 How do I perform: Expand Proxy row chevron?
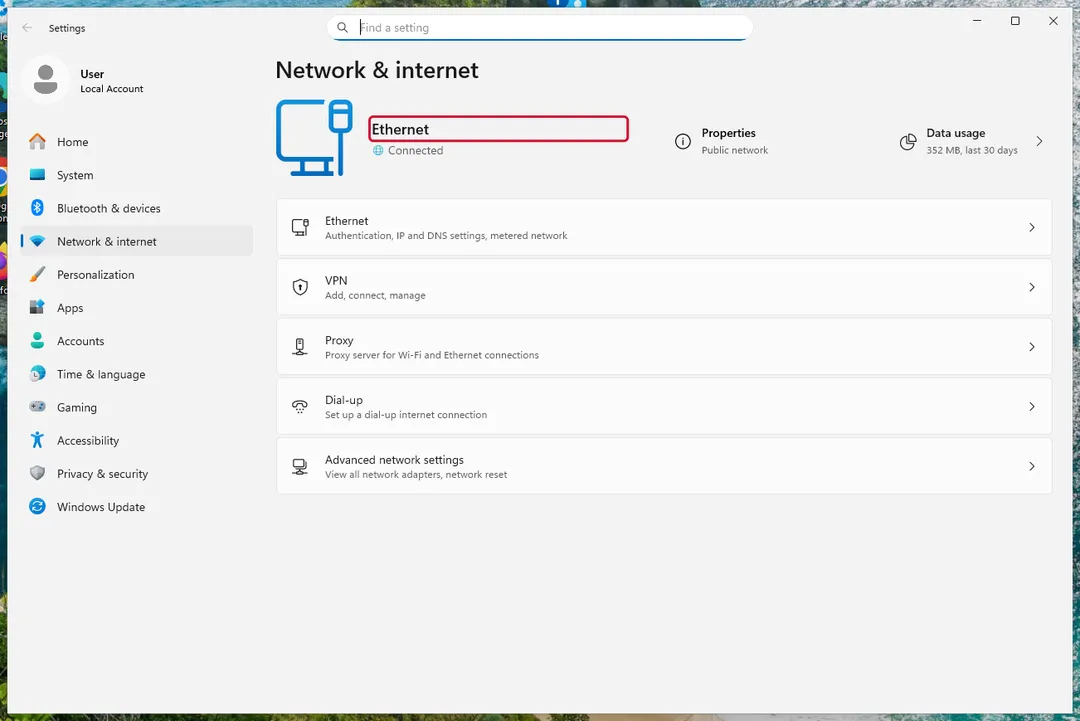[1032, 347]
